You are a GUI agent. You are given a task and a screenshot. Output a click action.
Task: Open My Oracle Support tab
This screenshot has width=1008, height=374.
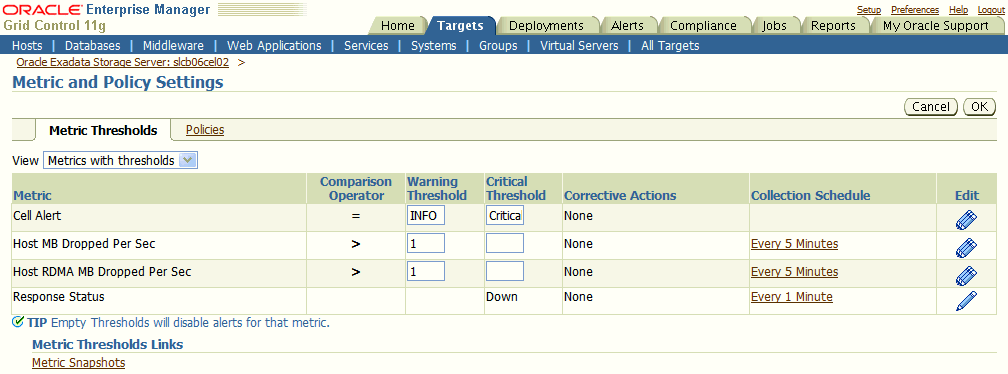[936, 26]
